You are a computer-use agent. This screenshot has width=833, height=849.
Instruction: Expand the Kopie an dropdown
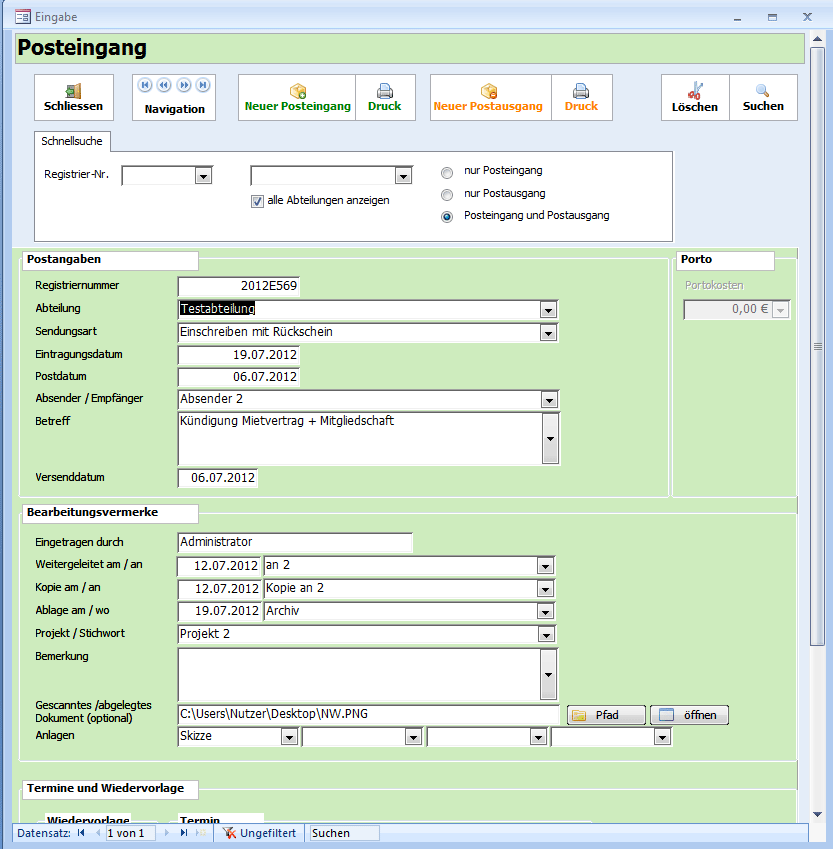tap(545, 589)
